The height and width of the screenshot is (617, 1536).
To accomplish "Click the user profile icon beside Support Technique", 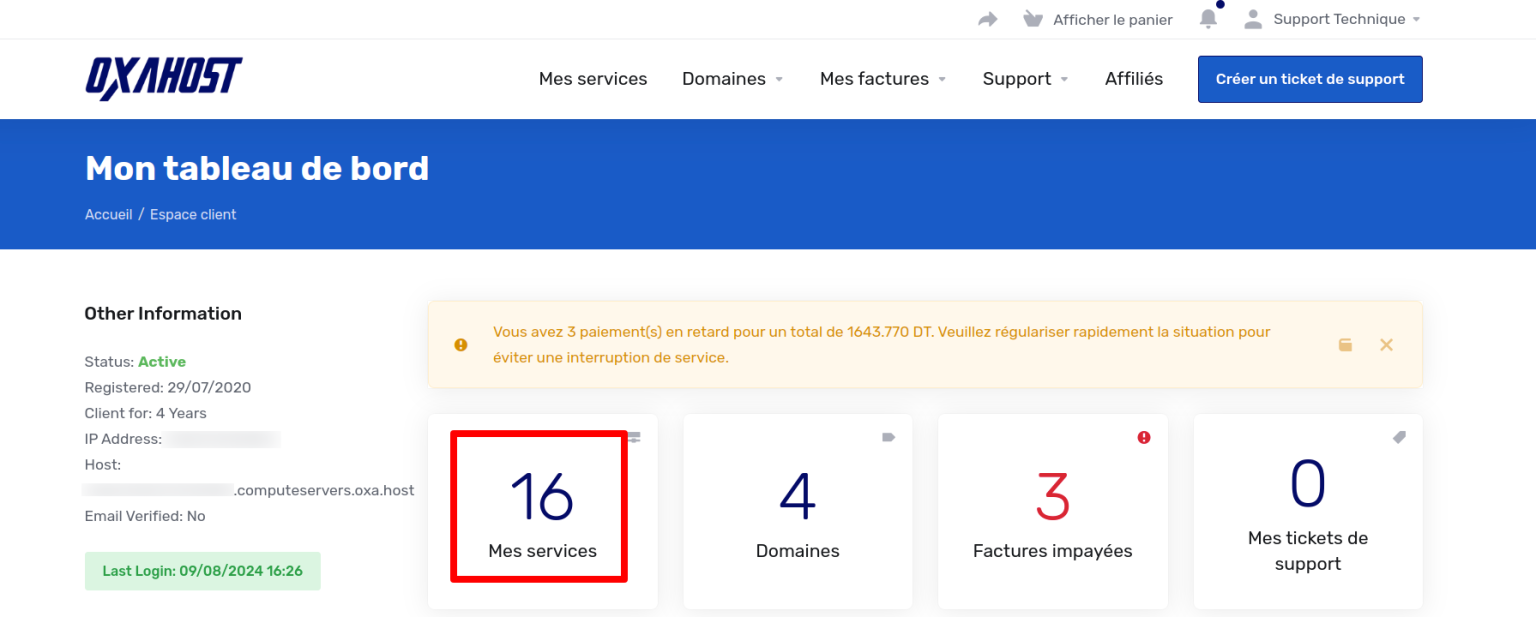I will (1253, 18).
